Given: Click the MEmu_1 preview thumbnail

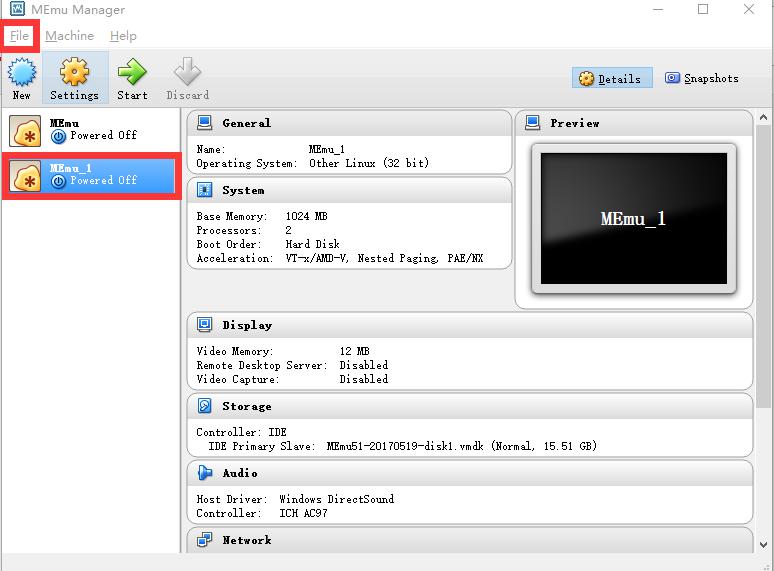Looking at the screenshot, I should coord(633,219).
